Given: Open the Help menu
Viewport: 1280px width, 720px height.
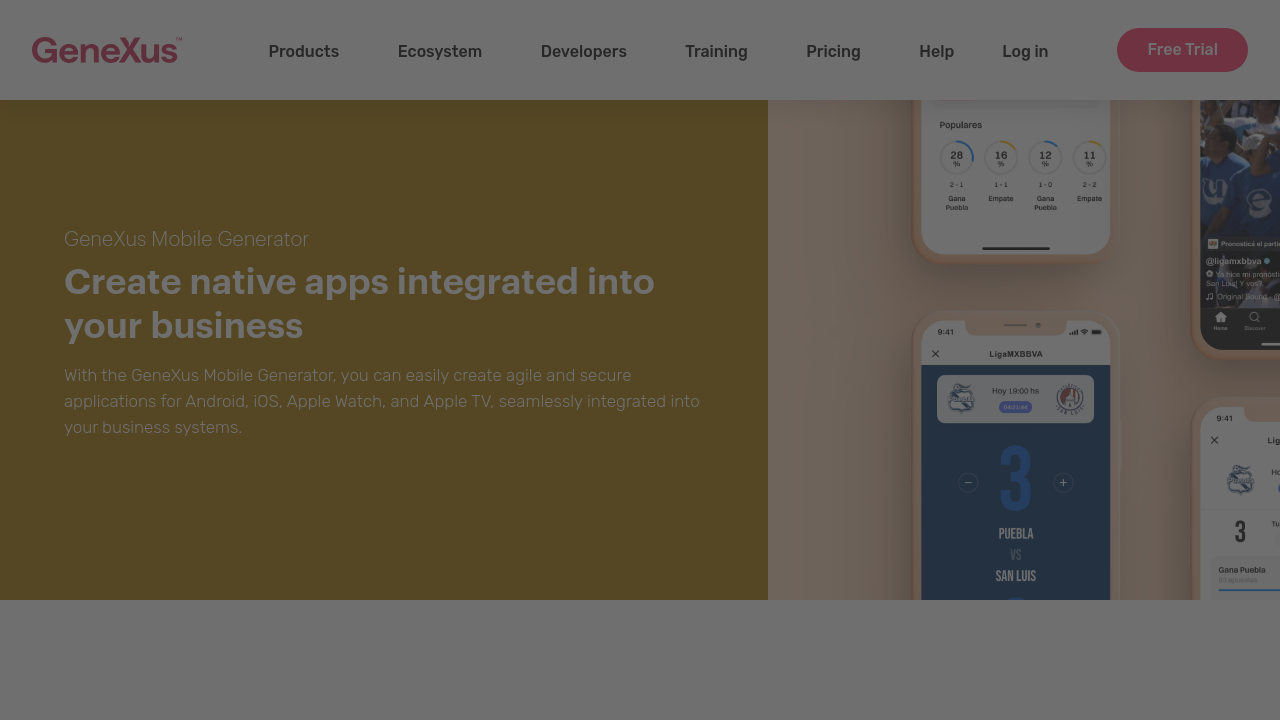Looking at the screenshot, I should (937, 51).
